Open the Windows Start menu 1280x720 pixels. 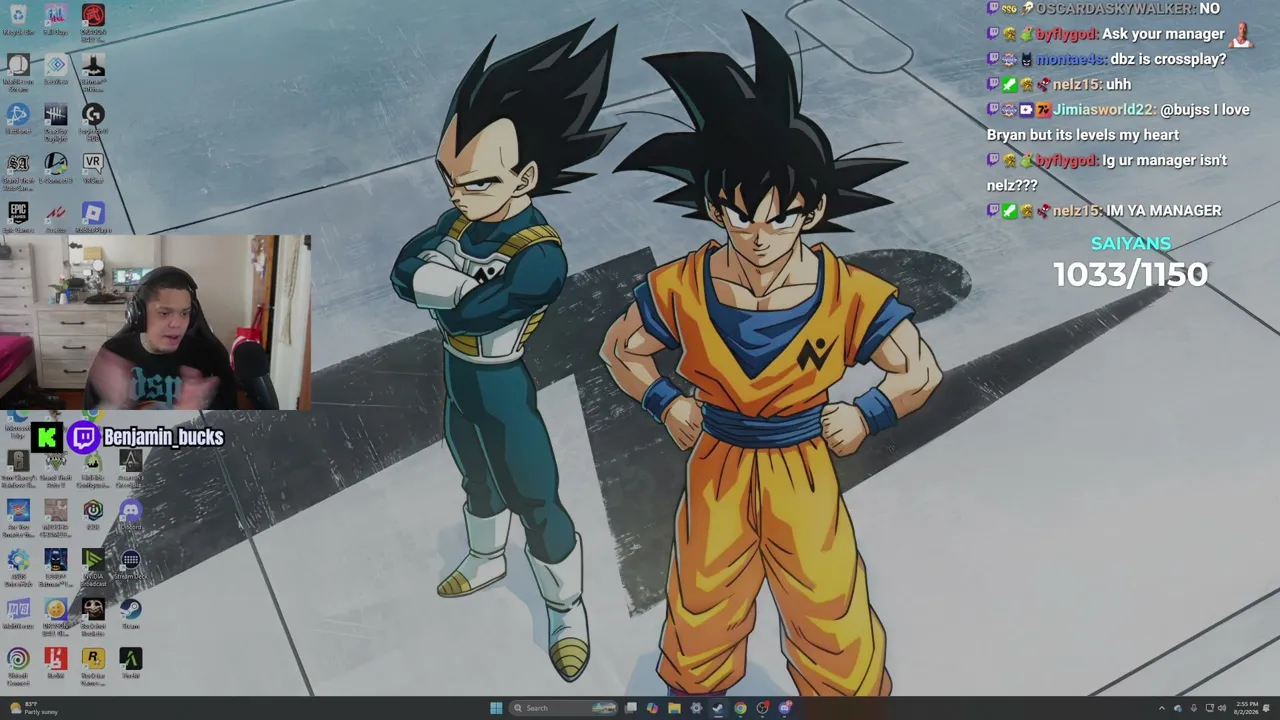[x=496, y=708]
